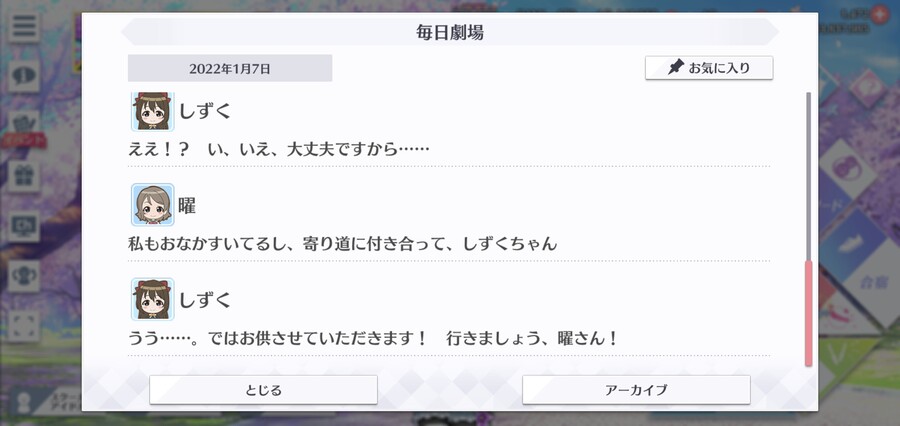This screenshot has height=426, width=900.
Task: Click the top しずく avatar
Action: tap(153, 111)
